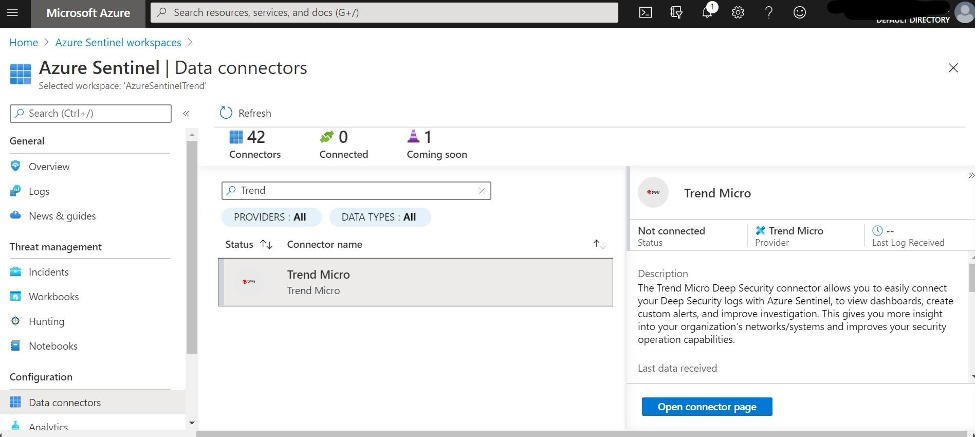Screen dimensions: 977x437
Task: Collapse the left sidebar menu
Action: click(186, 113)
